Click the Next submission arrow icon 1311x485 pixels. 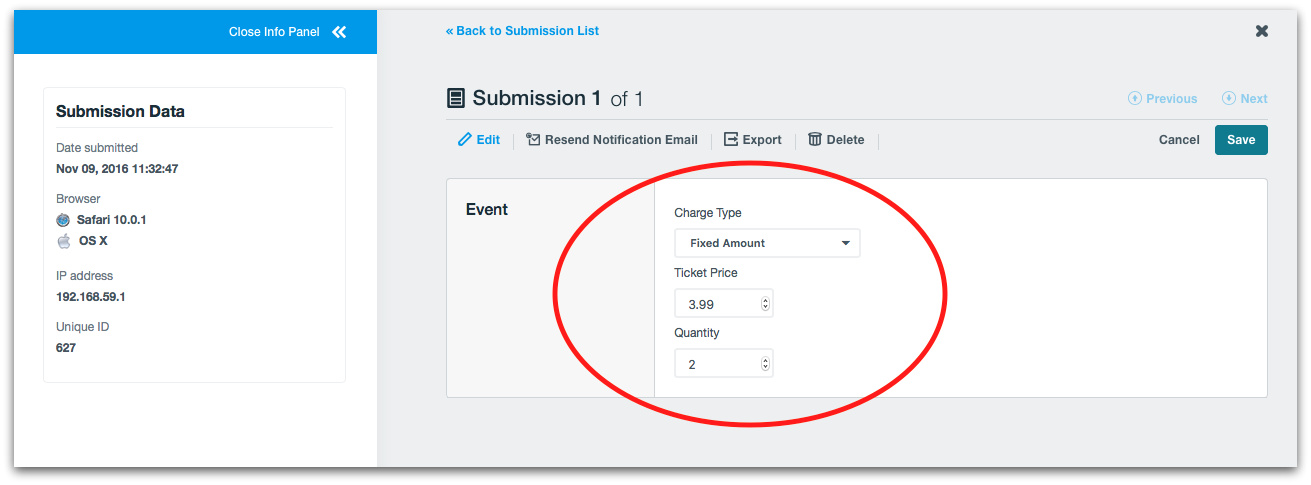[x=1229, y=99]
